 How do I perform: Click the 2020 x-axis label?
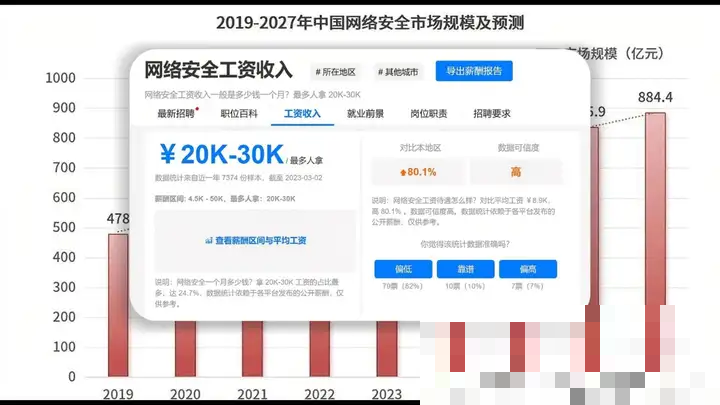(186, 394)
